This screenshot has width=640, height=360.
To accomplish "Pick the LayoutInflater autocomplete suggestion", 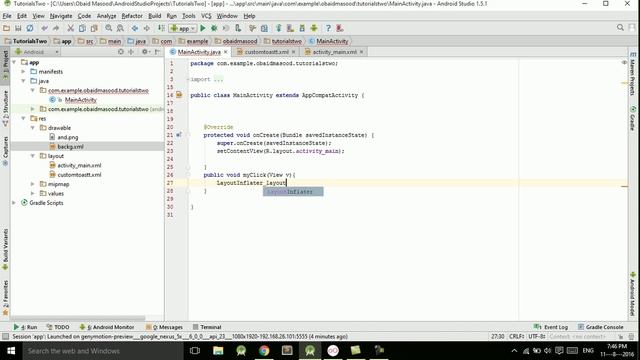I will [293, 191].
